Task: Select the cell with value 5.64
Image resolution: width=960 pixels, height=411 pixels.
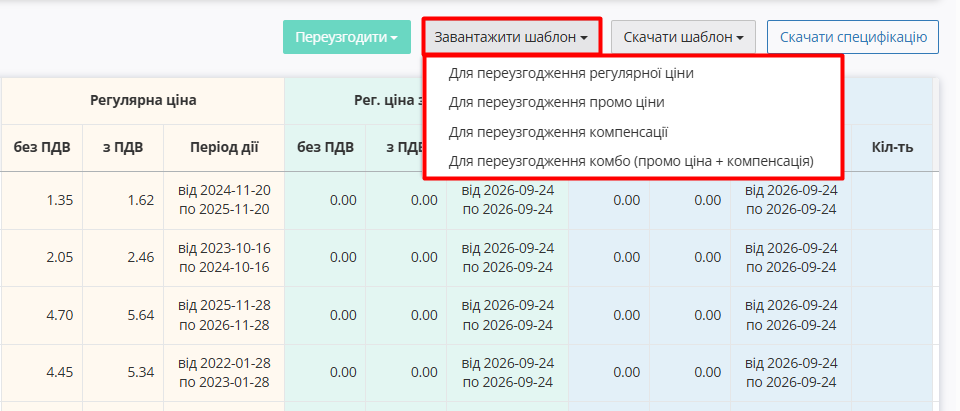Action: 123,315
